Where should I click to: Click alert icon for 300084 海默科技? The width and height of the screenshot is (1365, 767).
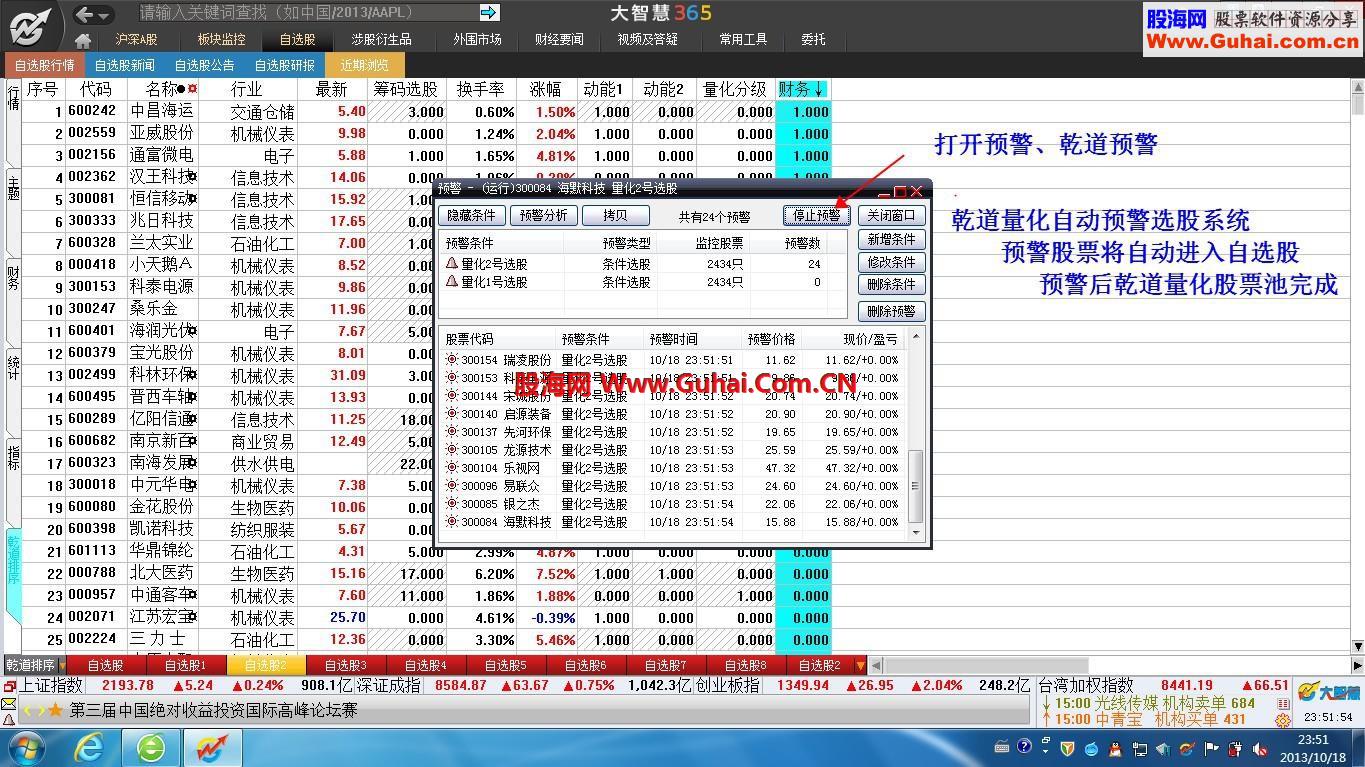[x=452, y=522]
